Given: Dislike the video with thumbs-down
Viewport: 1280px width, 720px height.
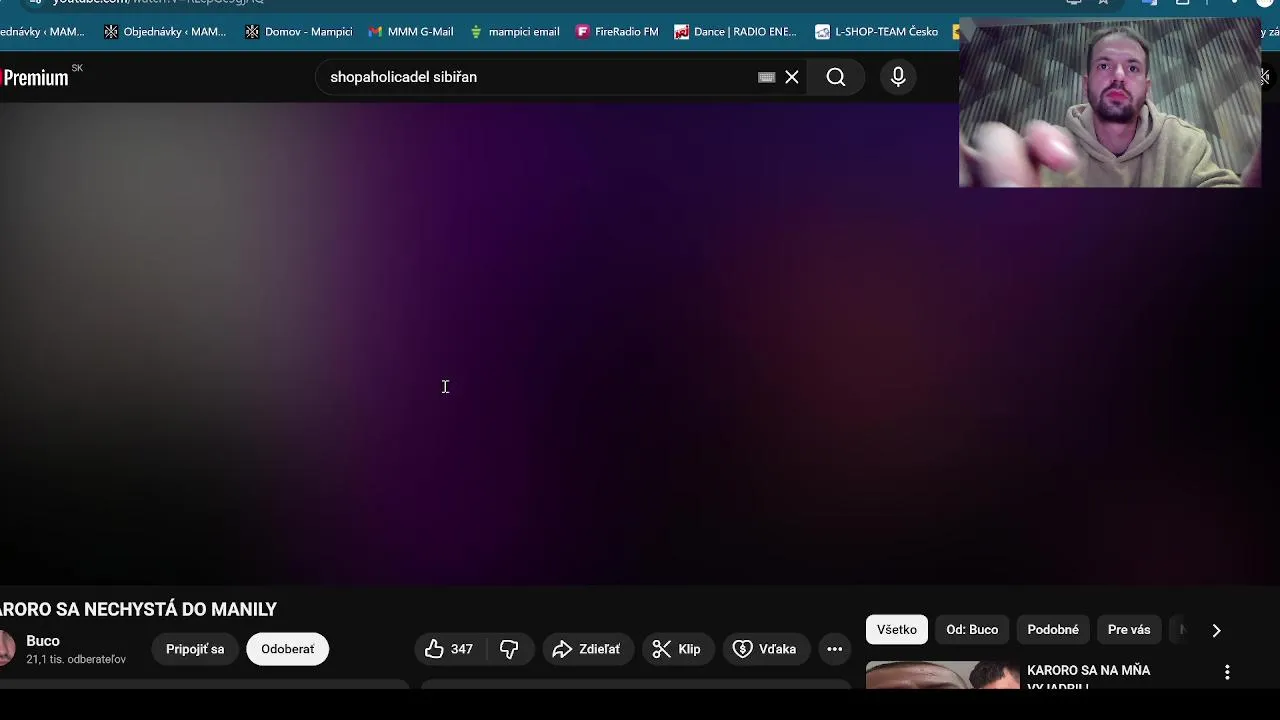Looking at the screenshot, I should pos(510,649).
